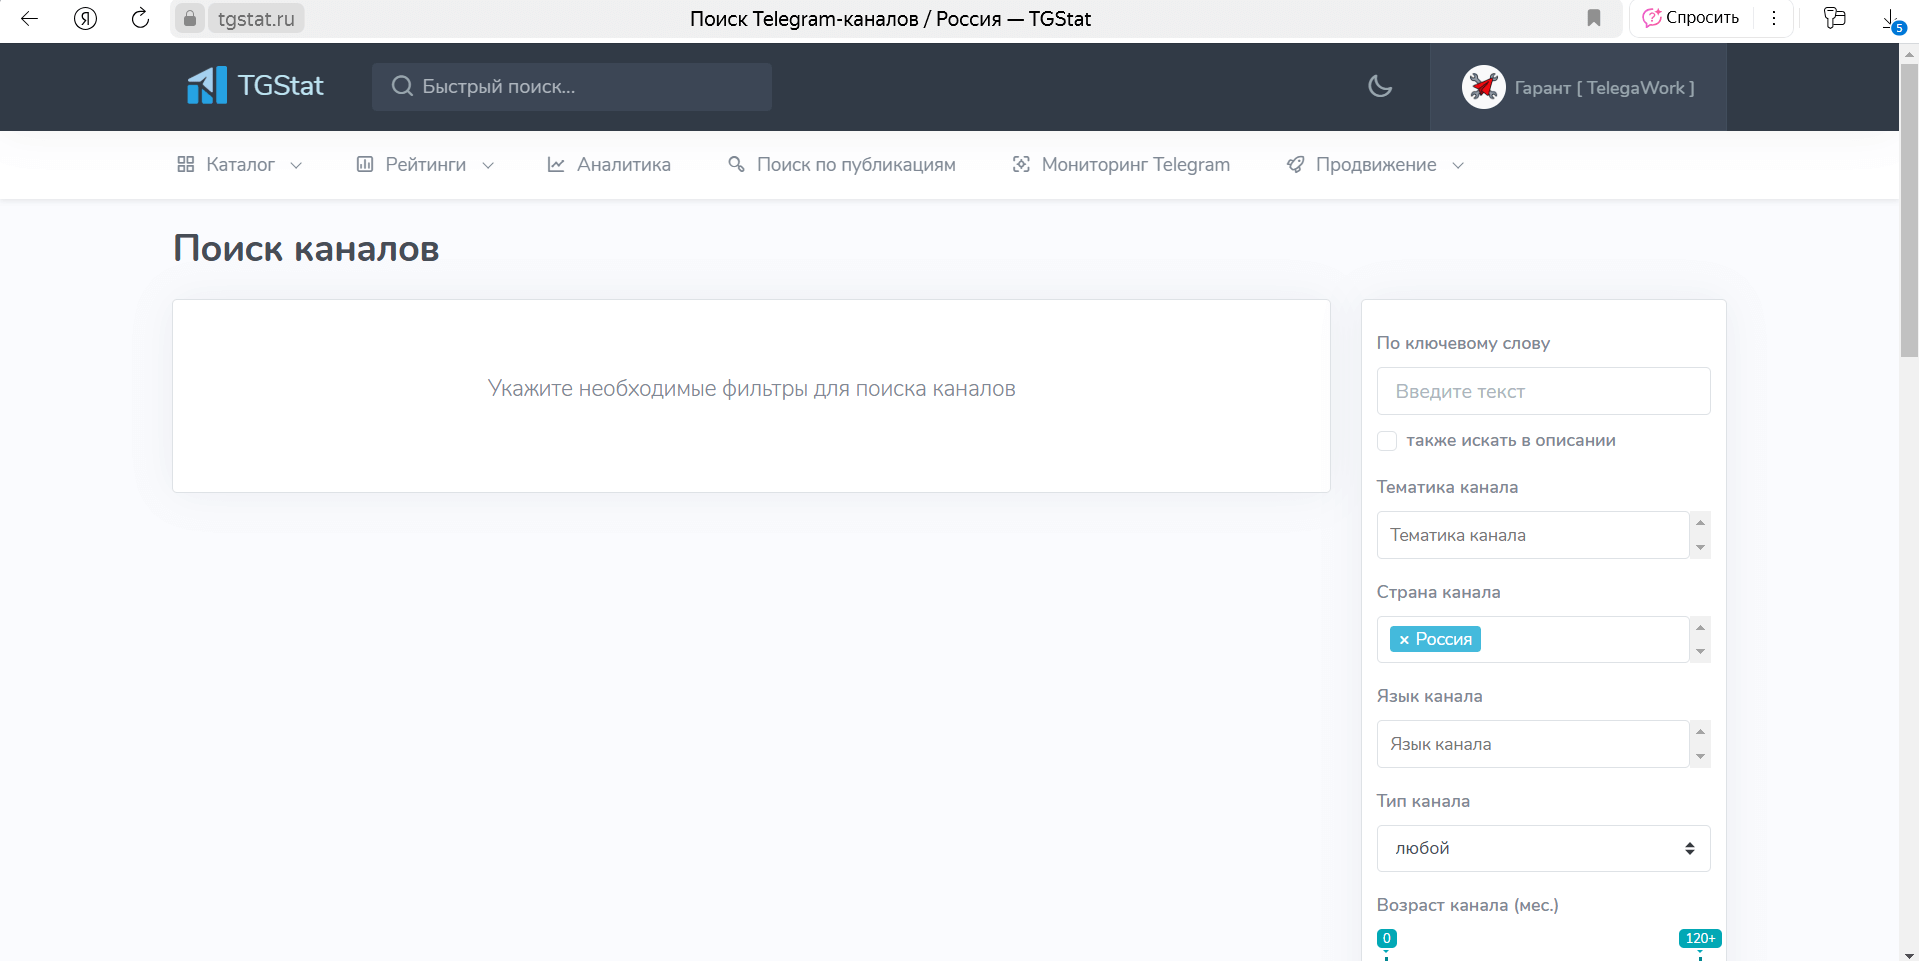Click the Гарант [ TelegaWork ] account name

(x=1604, y=88)
